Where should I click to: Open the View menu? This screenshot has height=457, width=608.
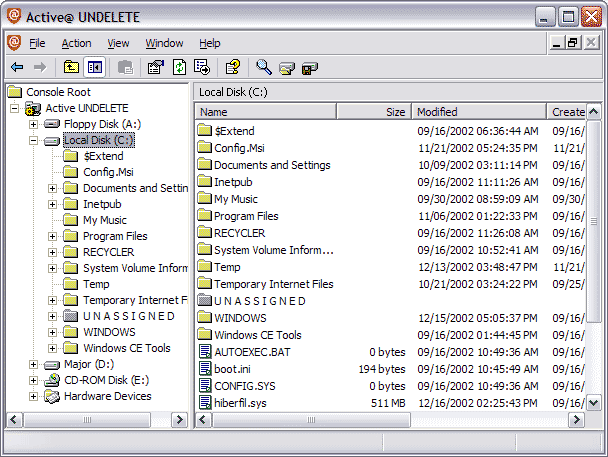(x=118, y=43)
